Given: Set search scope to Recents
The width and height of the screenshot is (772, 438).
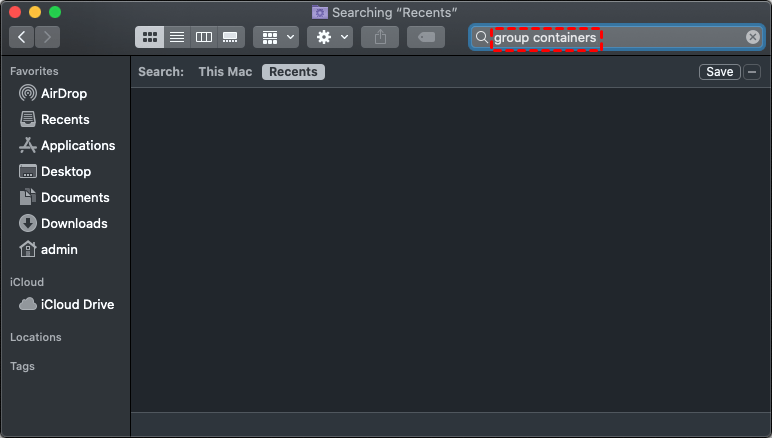Looking at the screenshot, I should (x=293, y=72).
